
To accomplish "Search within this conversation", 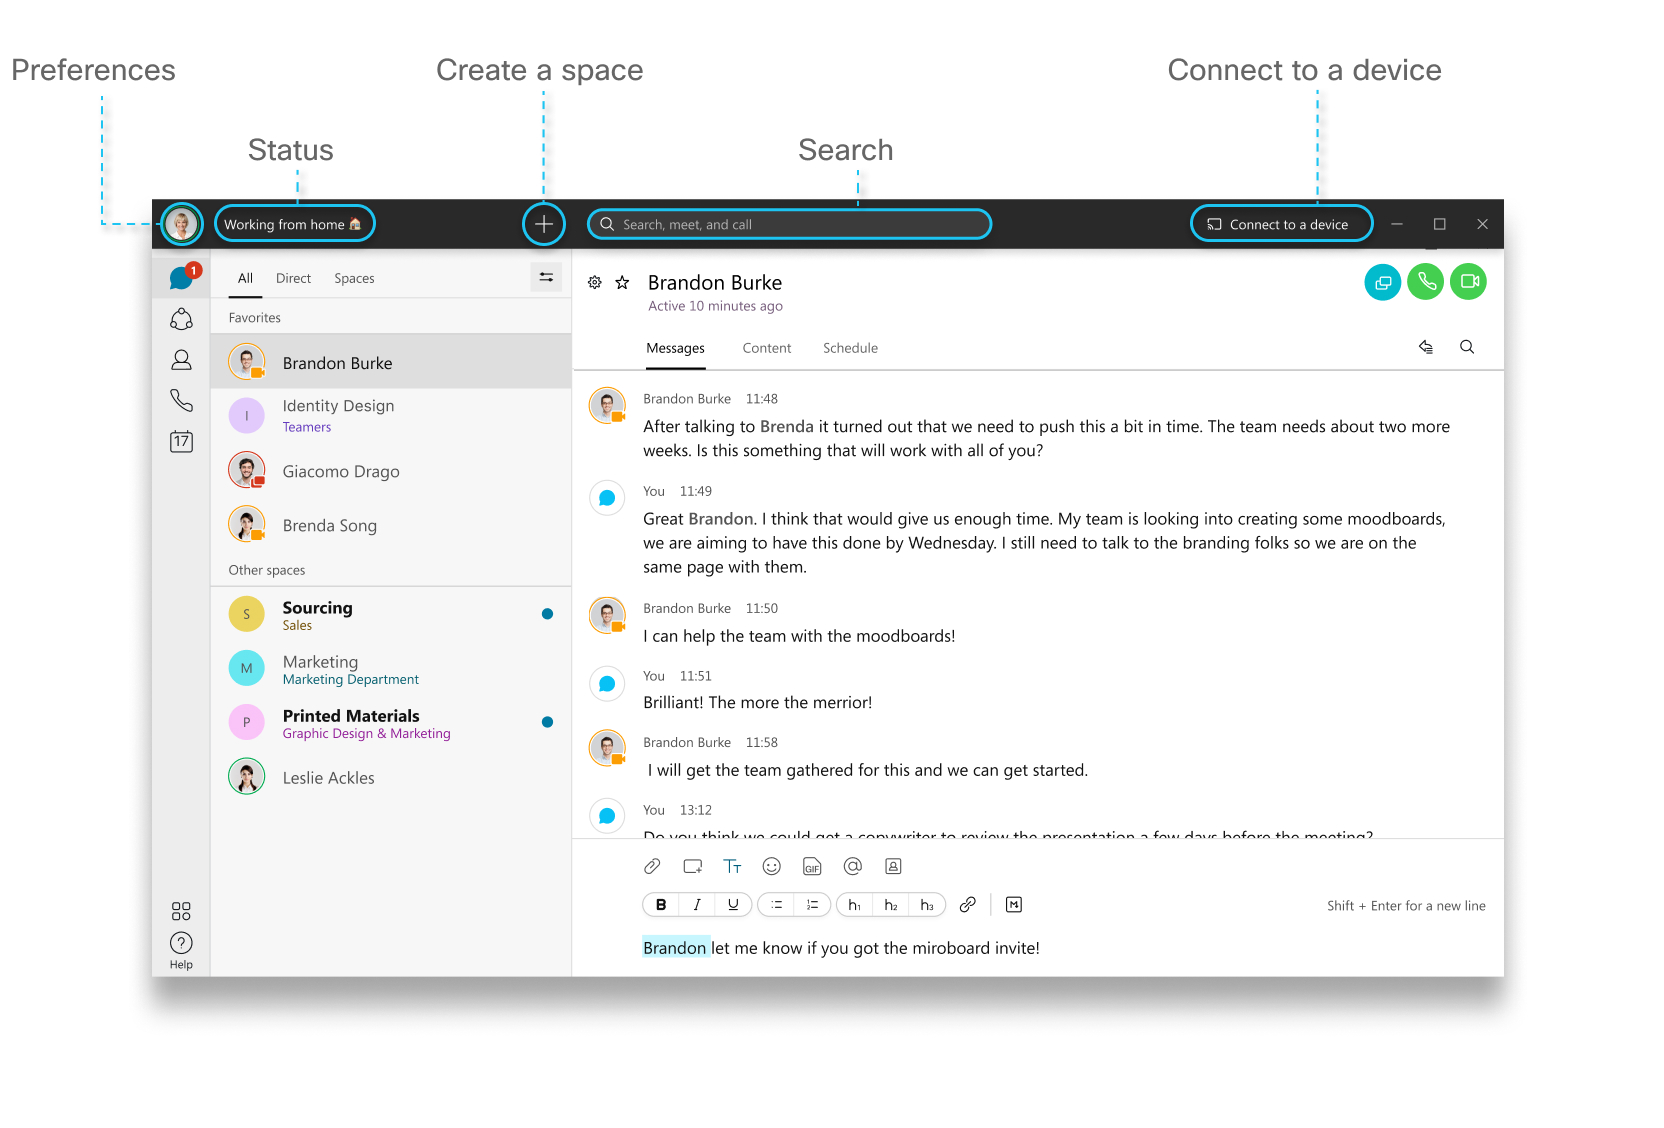I will click(x=1467, y=347).
